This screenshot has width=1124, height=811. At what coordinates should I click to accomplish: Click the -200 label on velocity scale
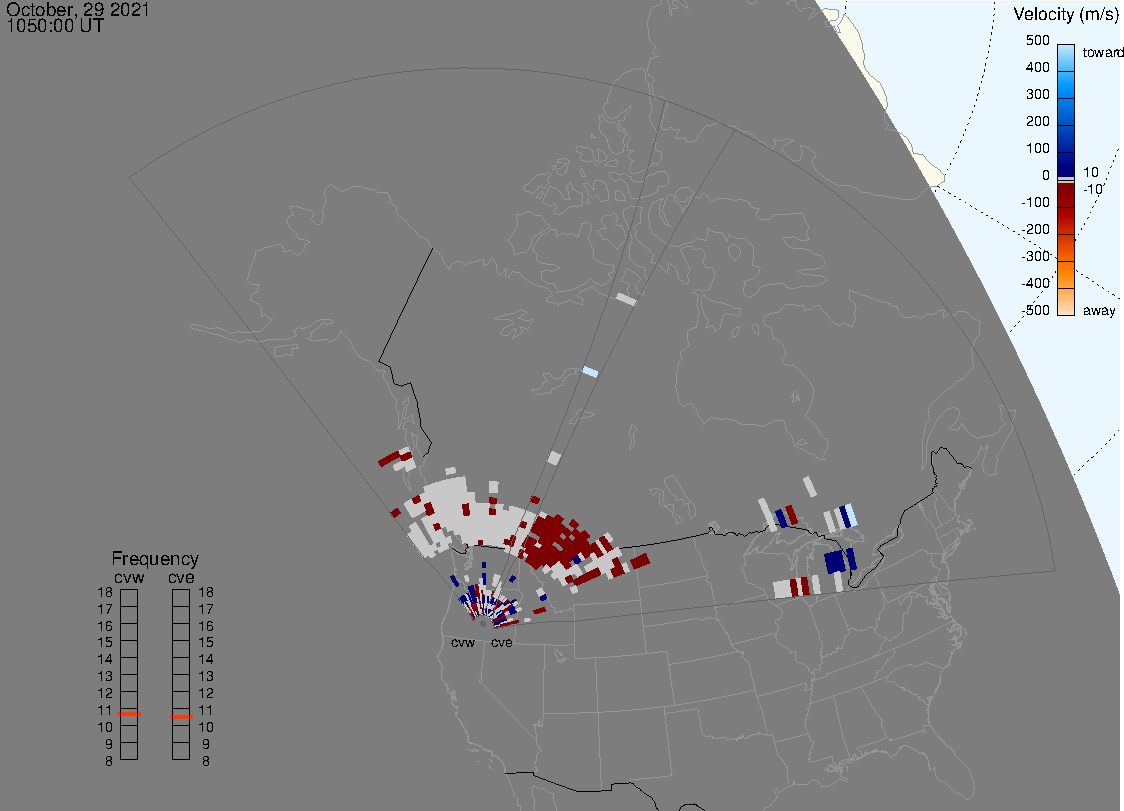click(1035, 229)
